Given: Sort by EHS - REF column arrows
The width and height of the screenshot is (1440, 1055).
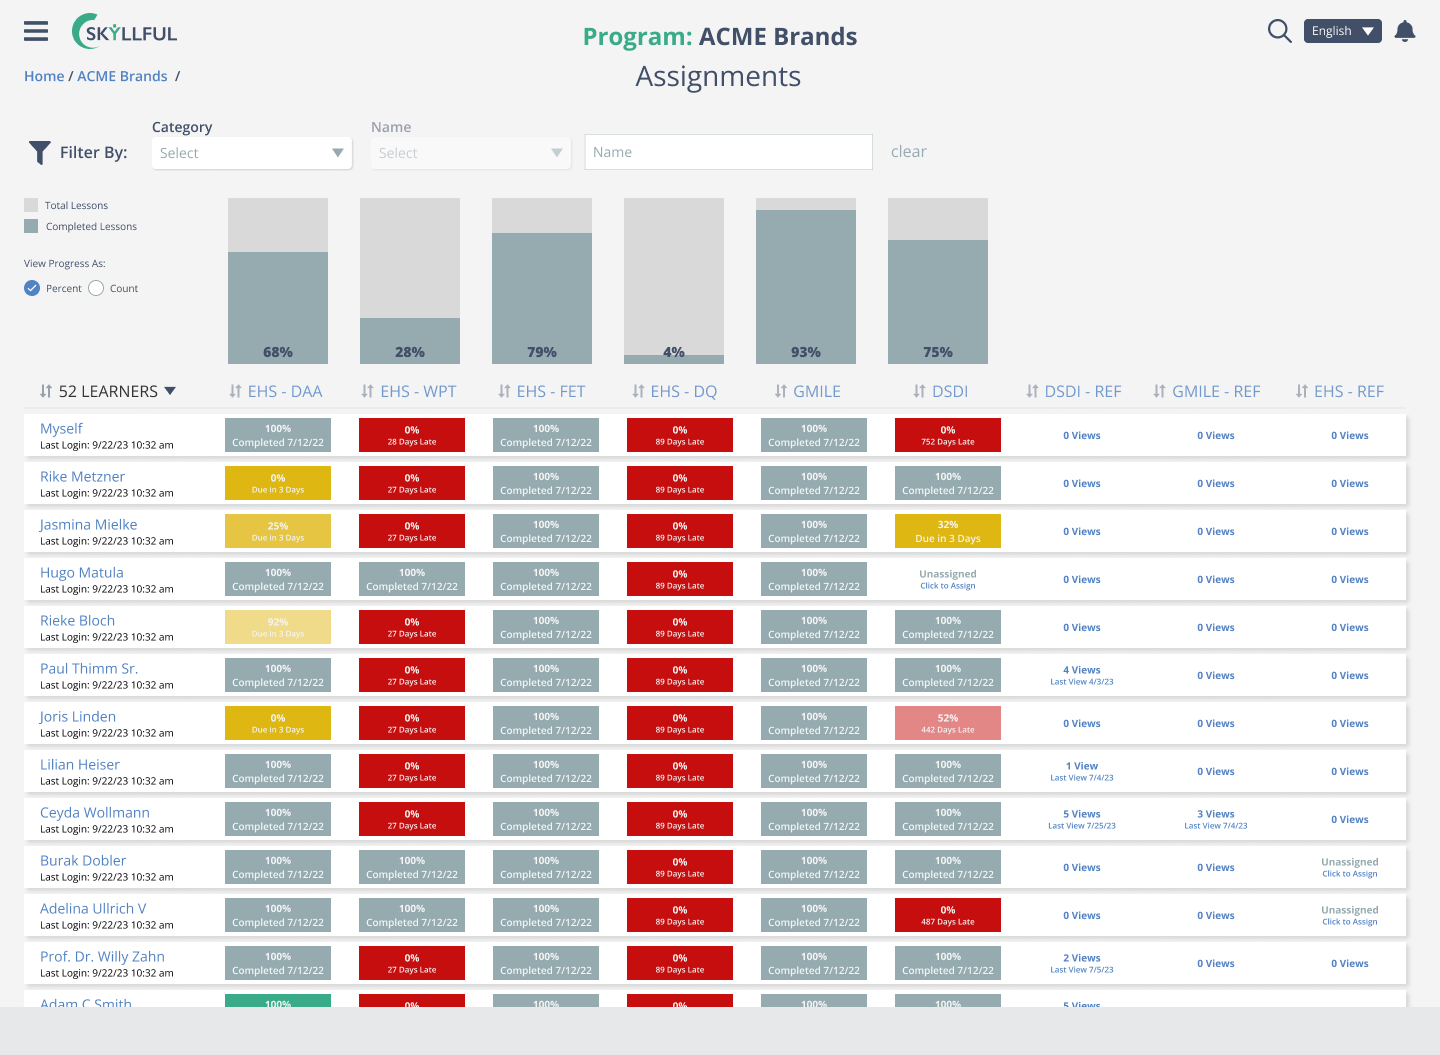Looking at the screenshot, I should [x=1301, y=391].
